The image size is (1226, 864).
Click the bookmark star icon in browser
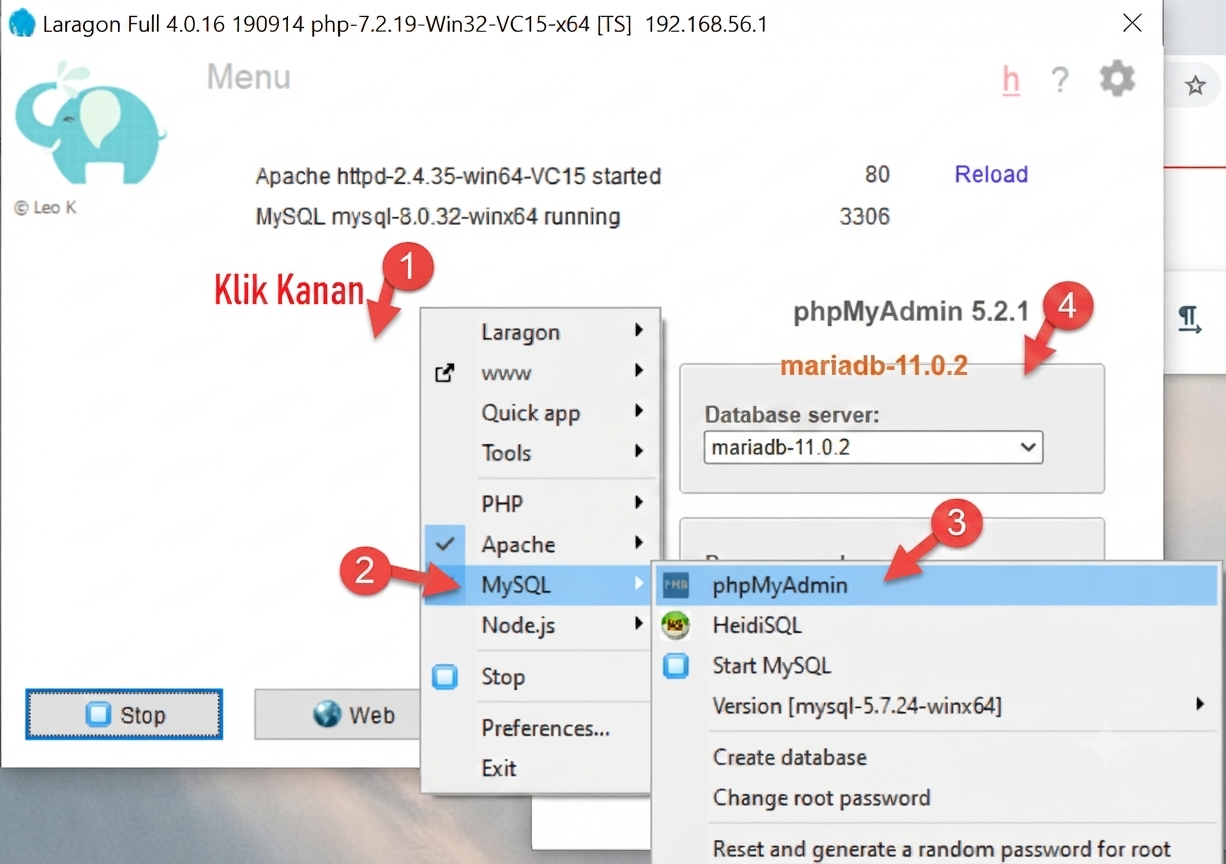click(1195, 86)
